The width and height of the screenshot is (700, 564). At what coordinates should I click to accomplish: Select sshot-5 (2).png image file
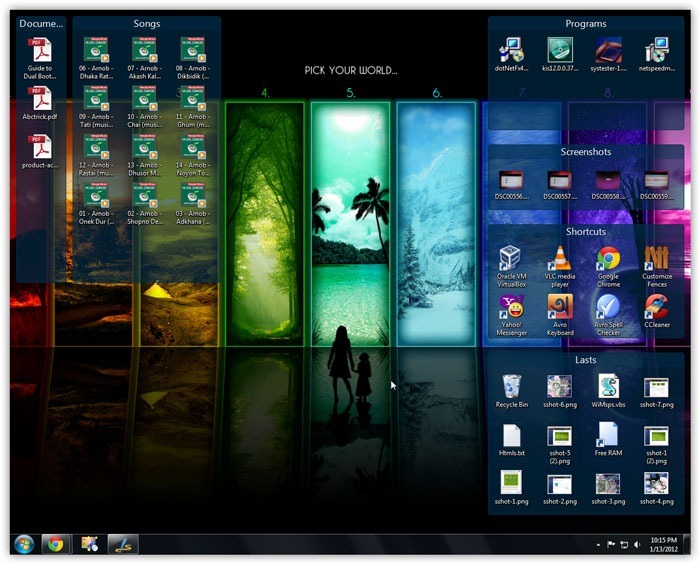pos(560,444)
